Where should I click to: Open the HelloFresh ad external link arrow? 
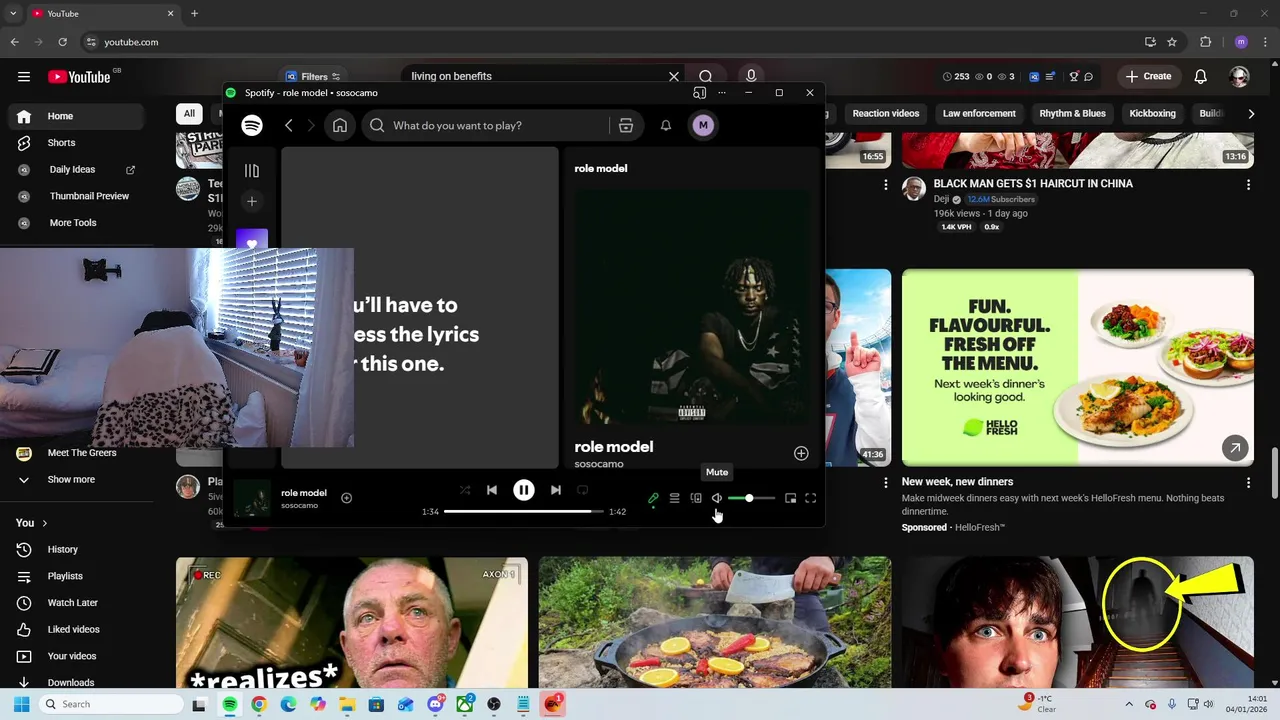coord(1235,448)
